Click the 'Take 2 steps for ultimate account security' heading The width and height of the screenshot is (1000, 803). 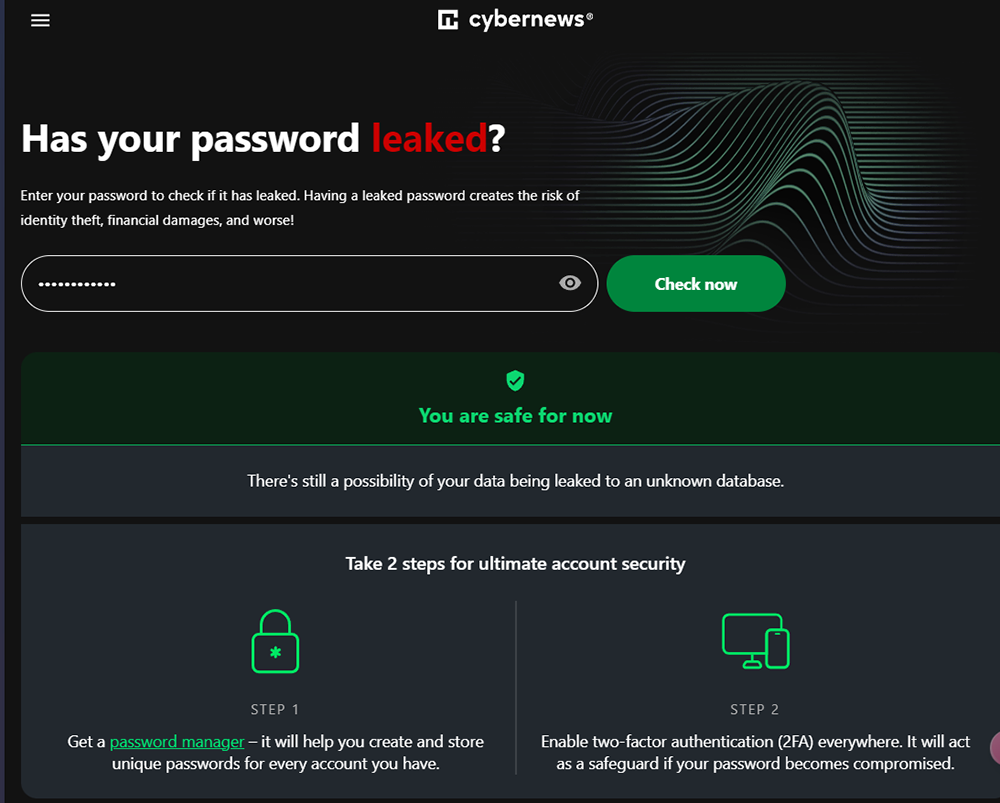coord(515,564)
